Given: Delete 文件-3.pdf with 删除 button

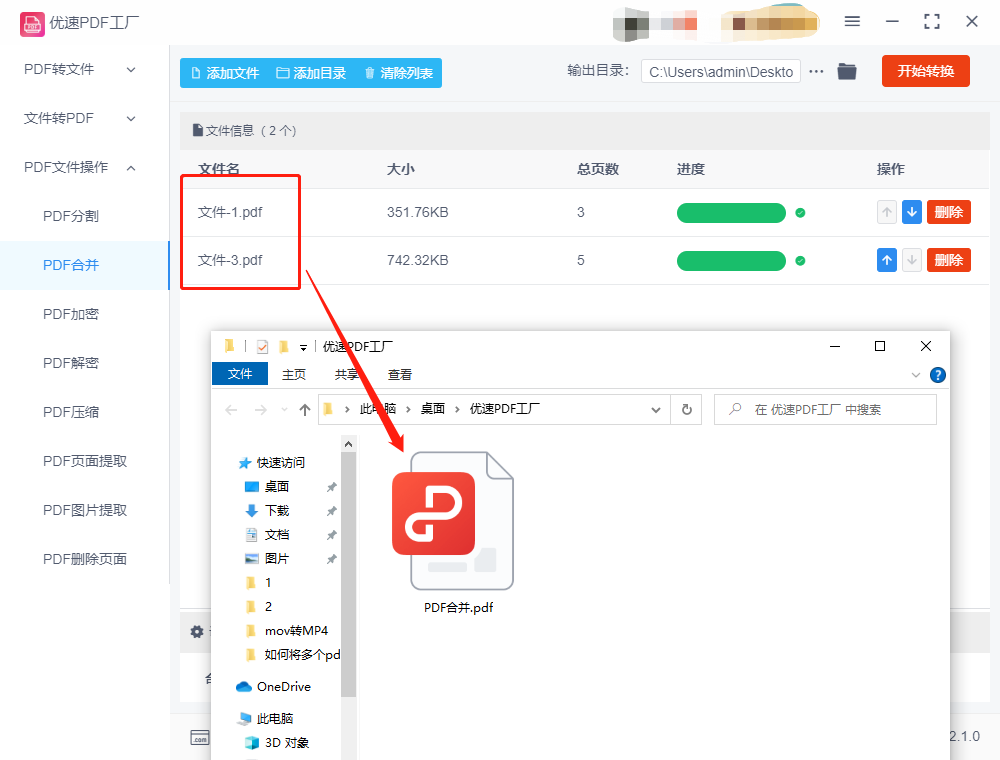Looking at the screenshot, I should pyautogui.click(x=948, y=260).
